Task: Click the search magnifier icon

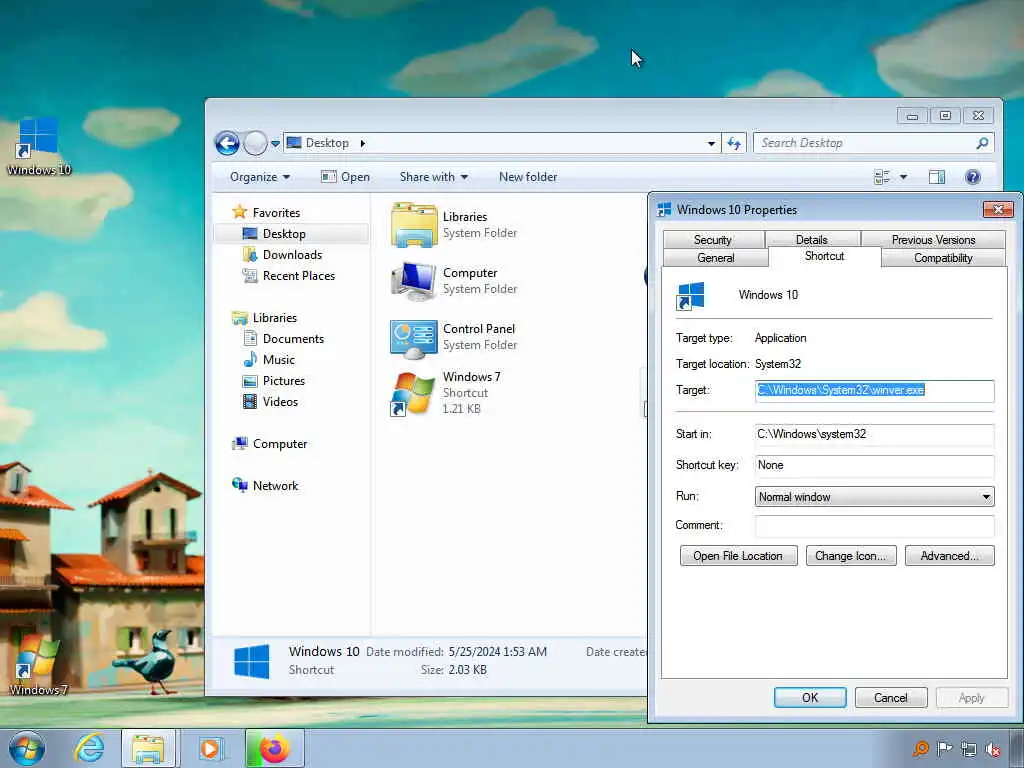Action: (982, 143)
